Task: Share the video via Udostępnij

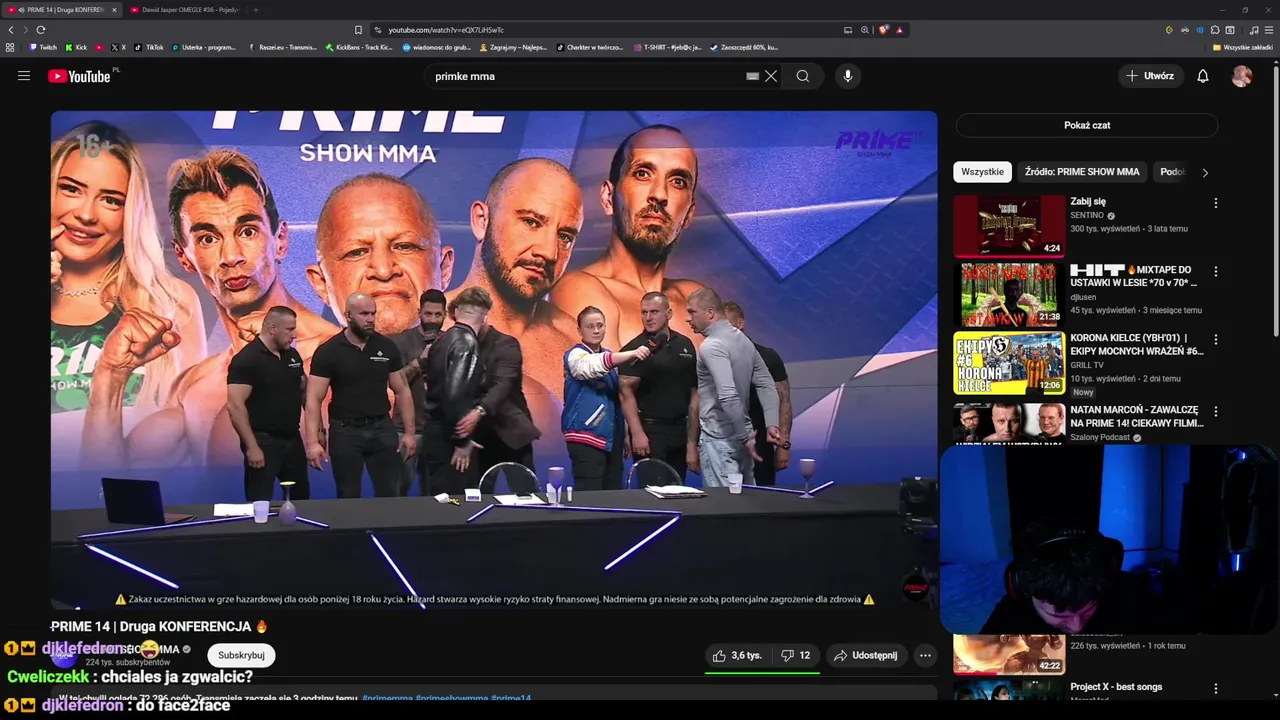Action: click(865, 655)
